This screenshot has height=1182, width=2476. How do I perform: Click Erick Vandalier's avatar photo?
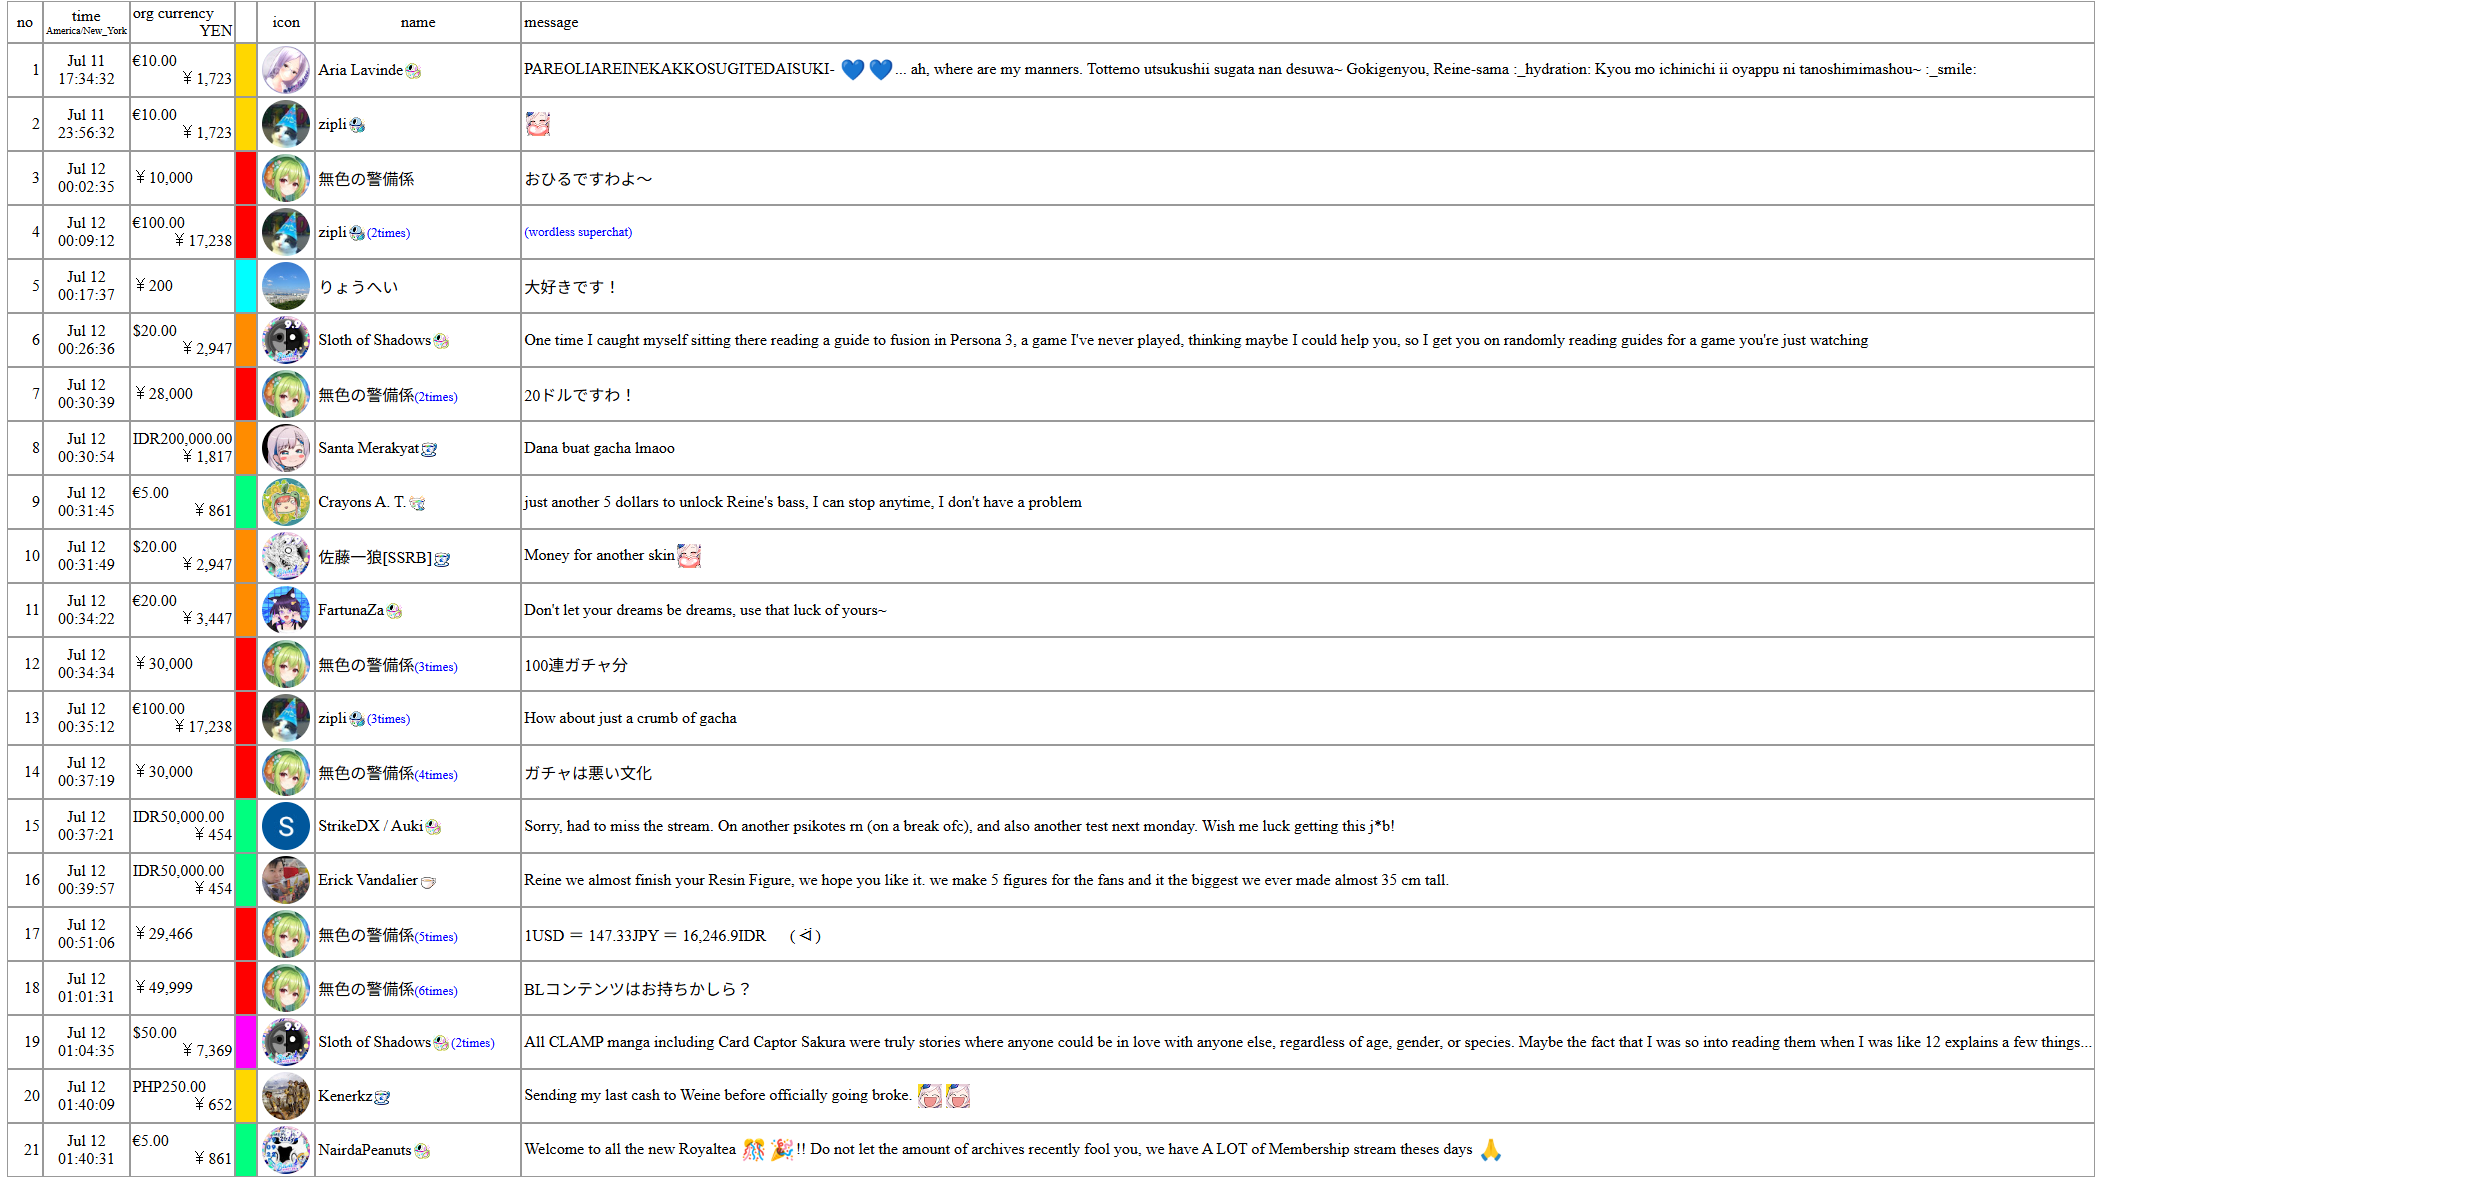[286, 880]
